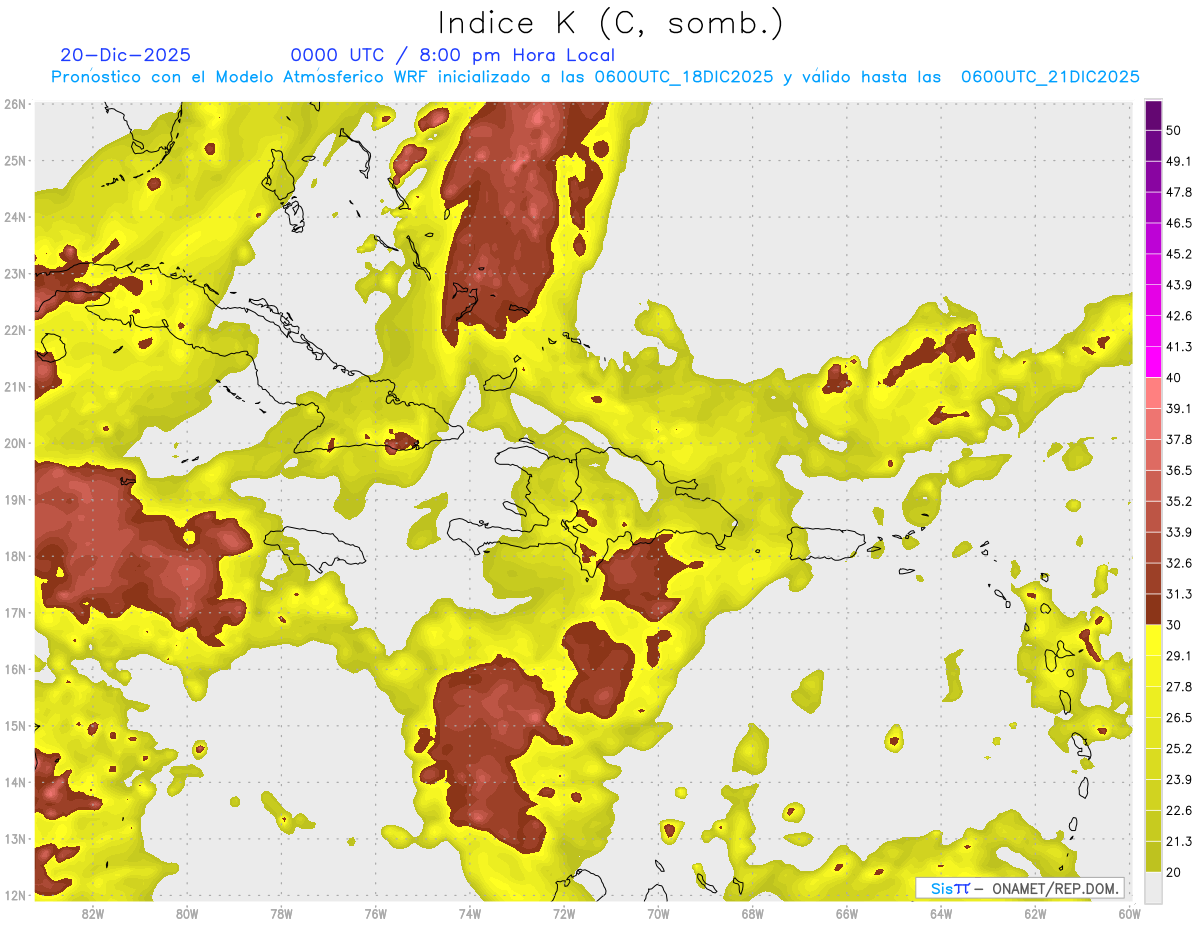The width and height of the screenshot is (1200, 927).
Task: Click the 'Pronostico con el Modelo Atmosferico WRF' line
Action: (x=595, y=76)
